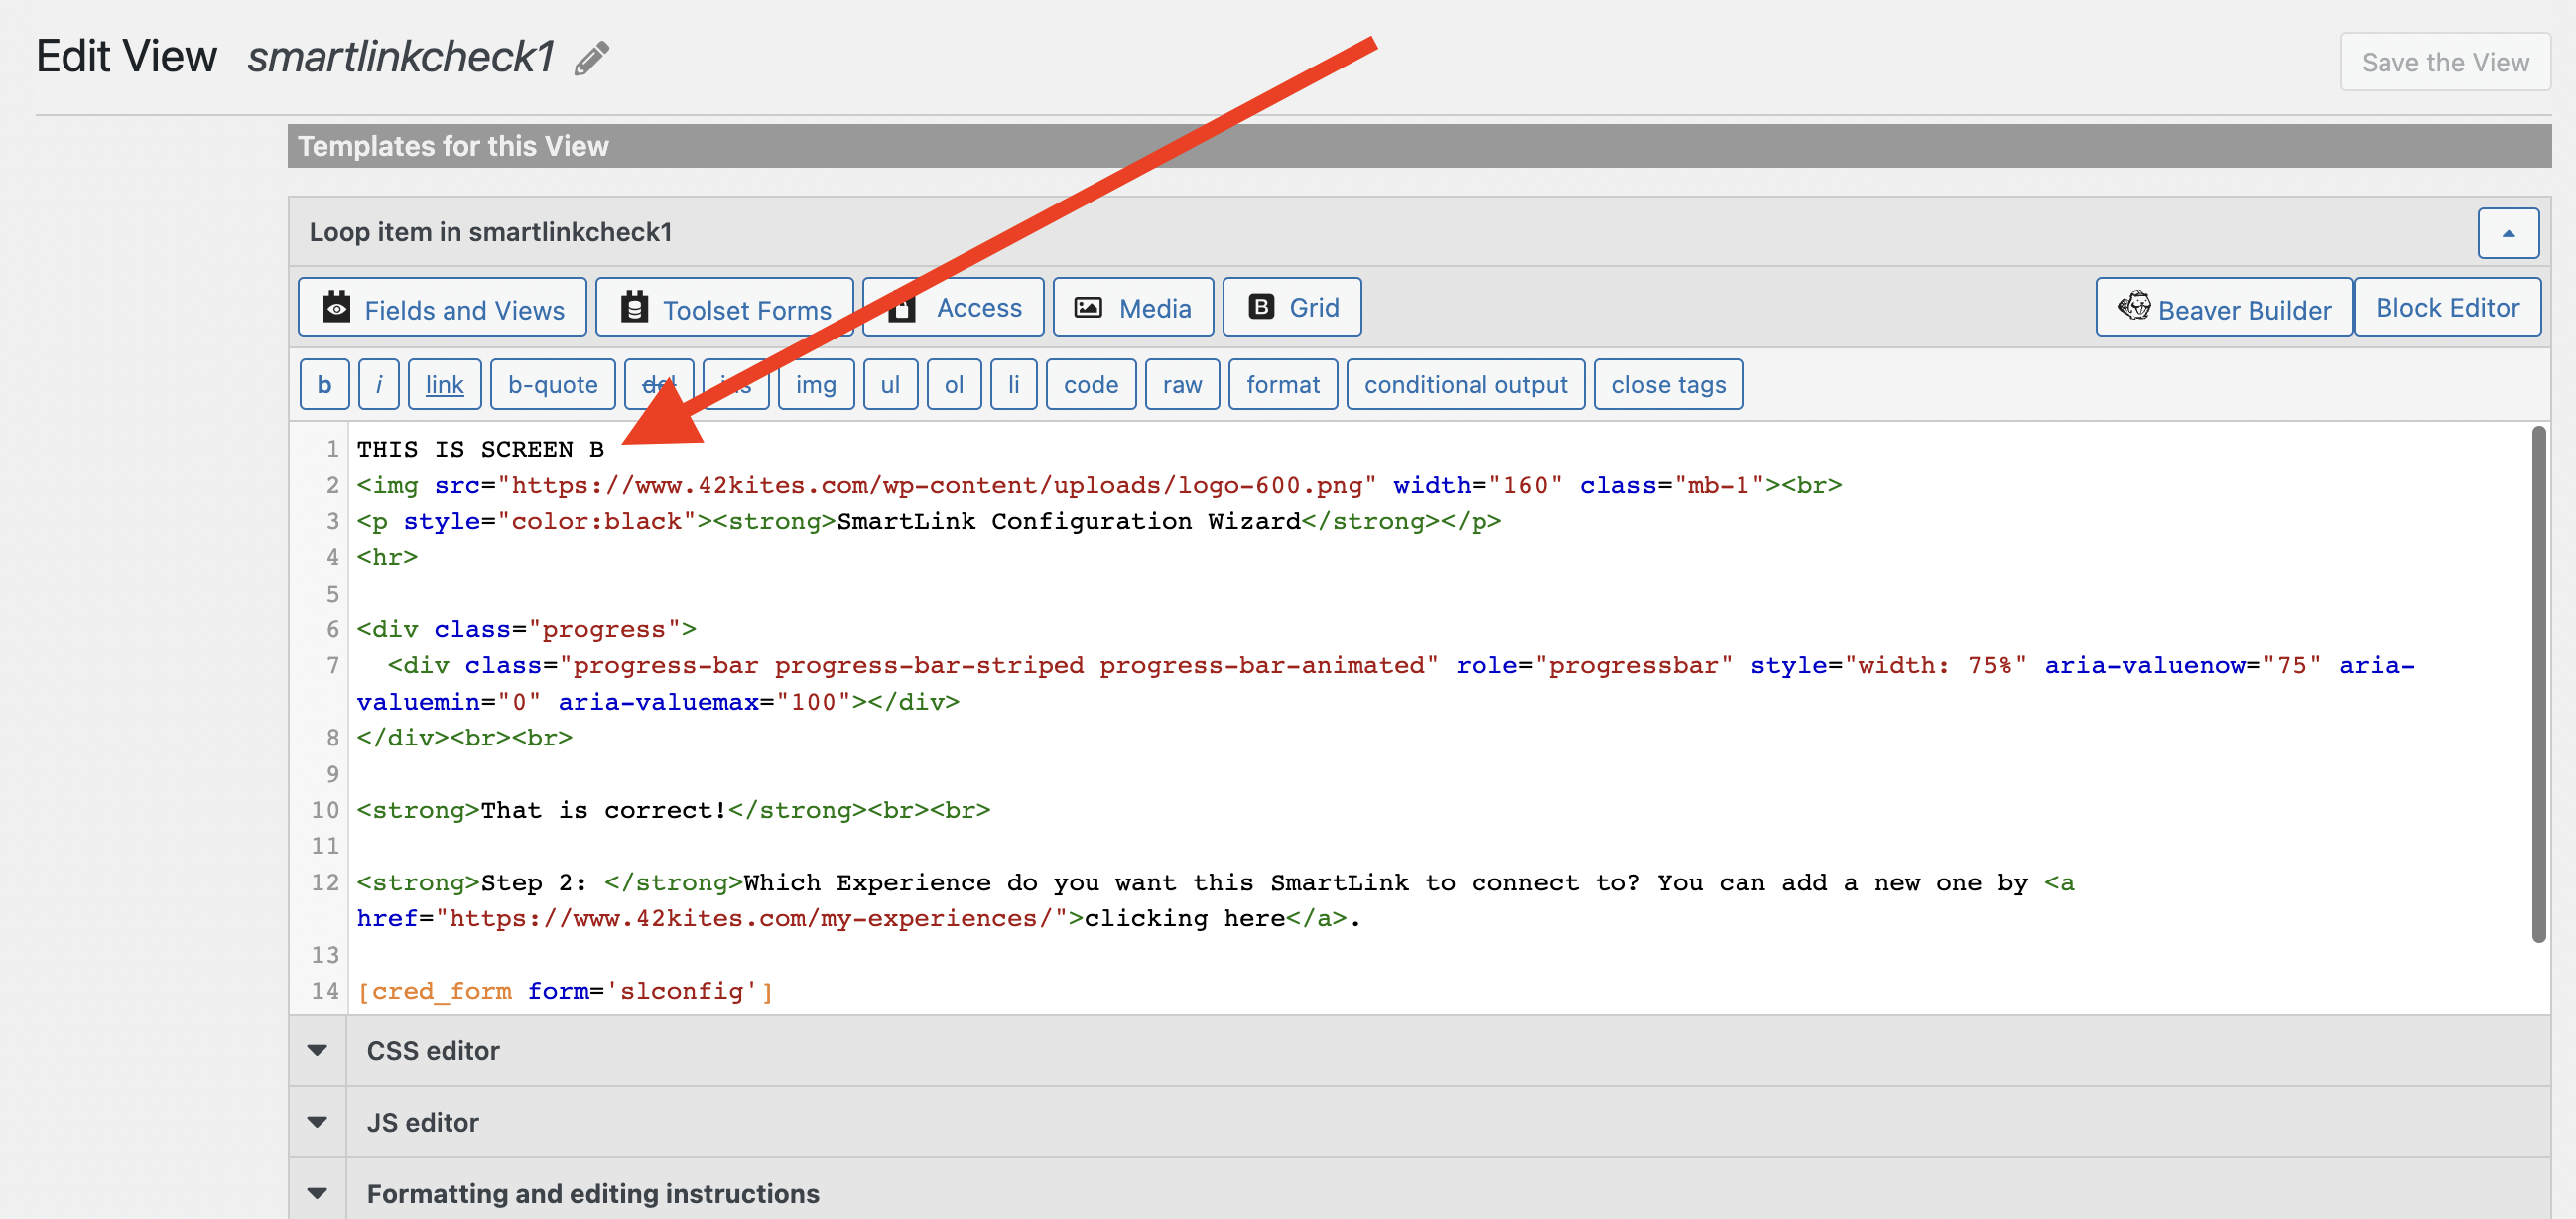Click the Toolset Forms clipboard icon
The width and height of the screenshot is (2576, 1219).
634,307
